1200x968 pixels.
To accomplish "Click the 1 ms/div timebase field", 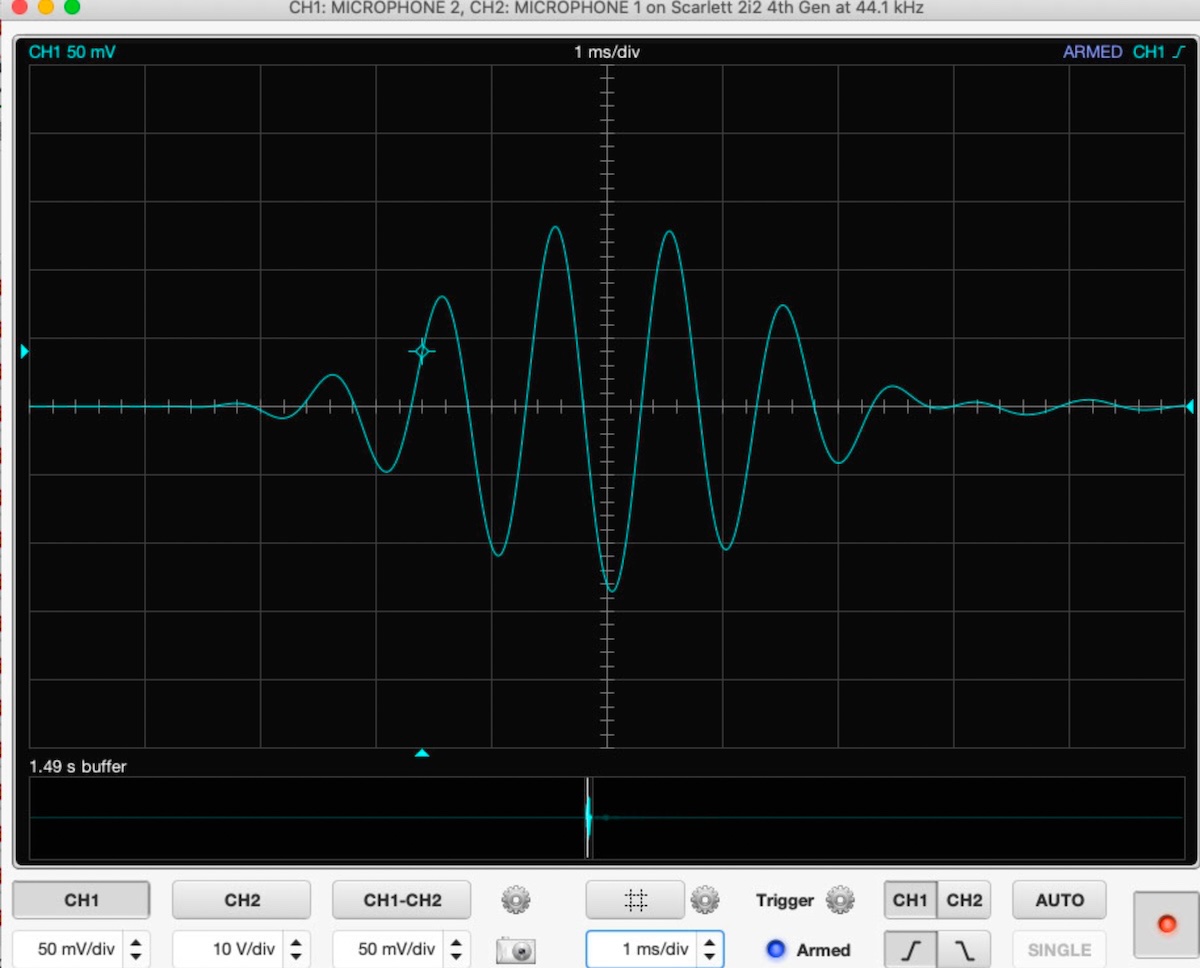I will tap(643, 949).
